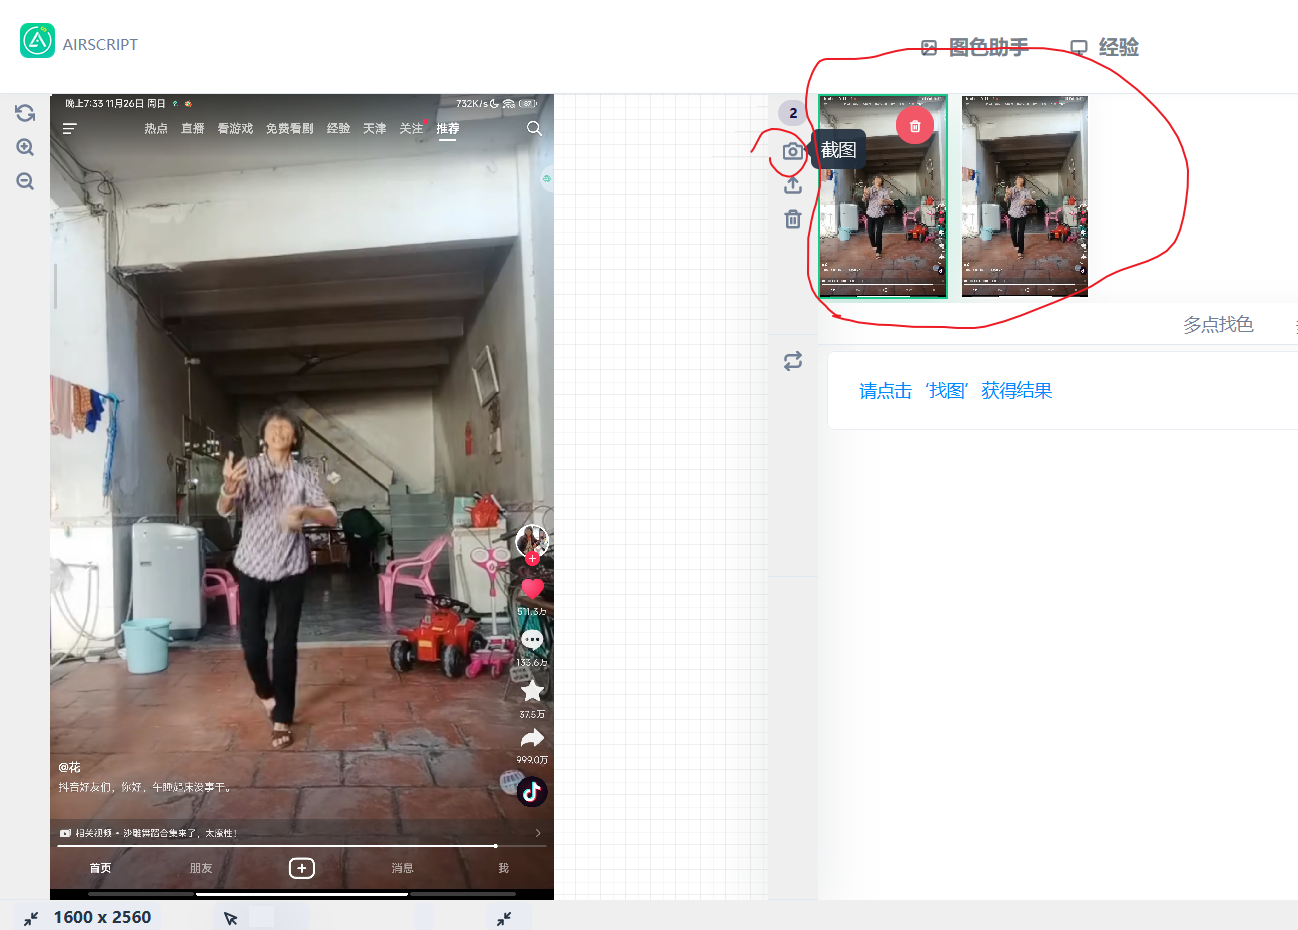Switch to the 直播 tab
The height and width of the screenshot is (930, 1298).
click(x=193, y=129)
